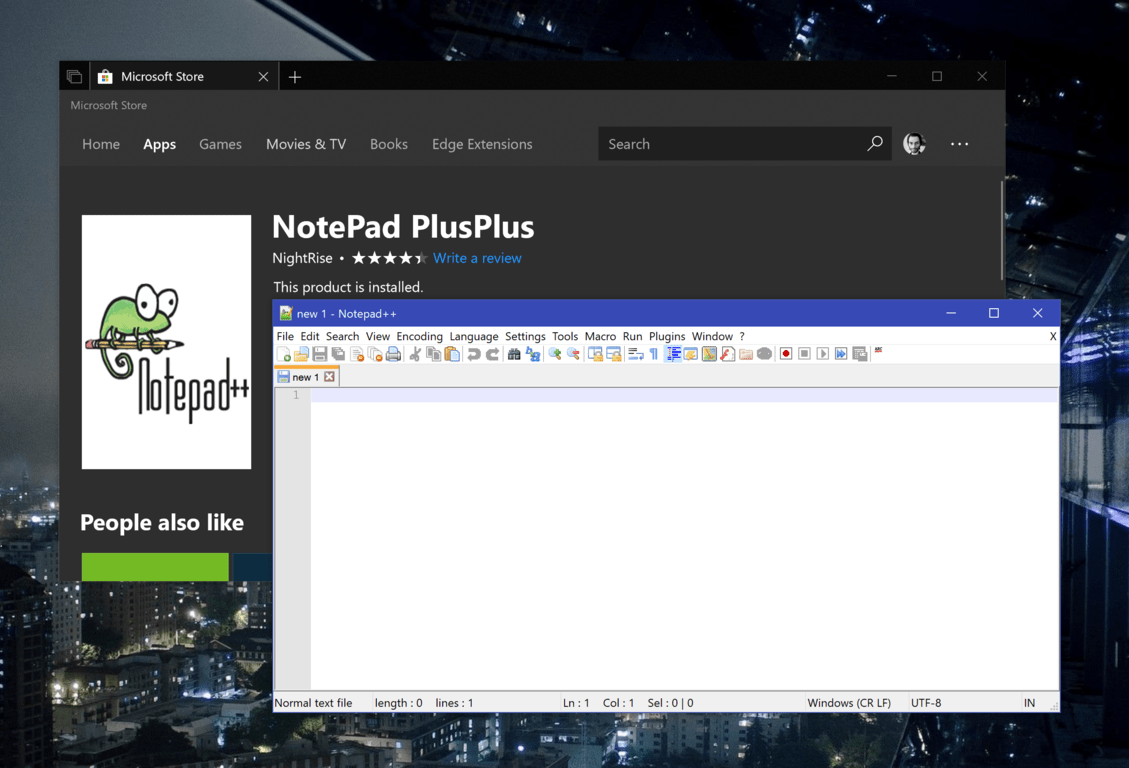Close the new 1 tab via red X

point(329,376)
